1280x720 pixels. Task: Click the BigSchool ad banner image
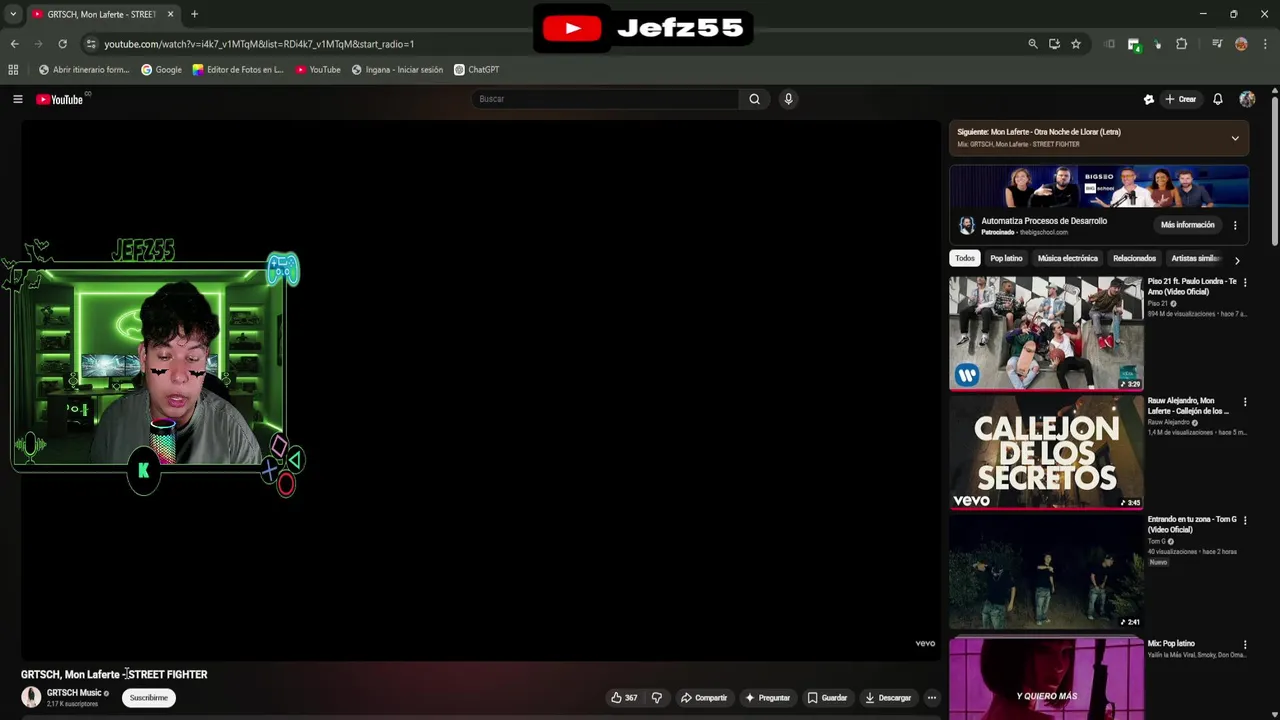click(1099, 186)
